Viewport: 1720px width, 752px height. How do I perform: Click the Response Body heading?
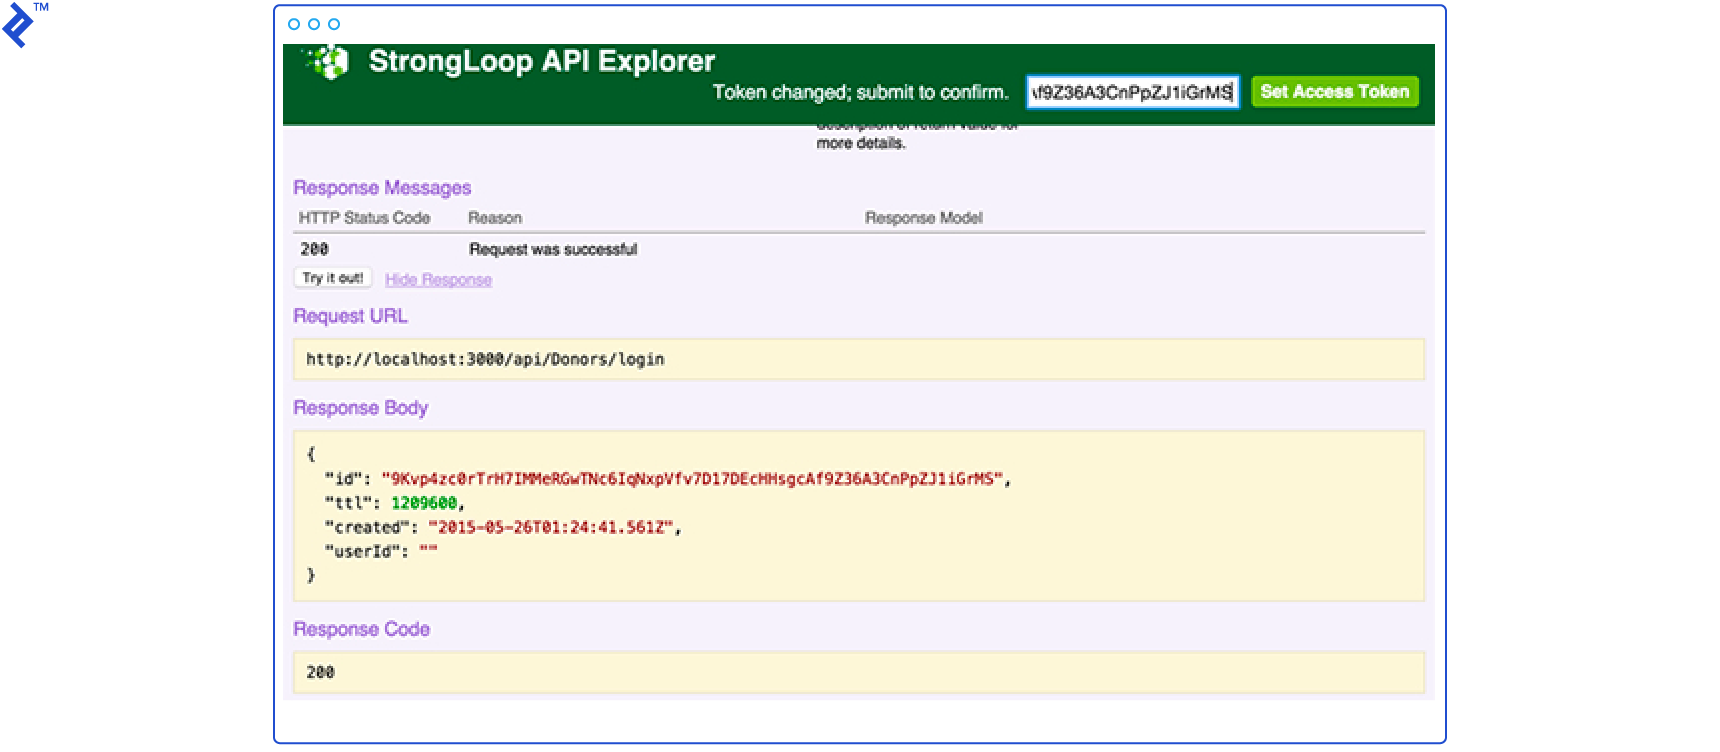(360, 408)
